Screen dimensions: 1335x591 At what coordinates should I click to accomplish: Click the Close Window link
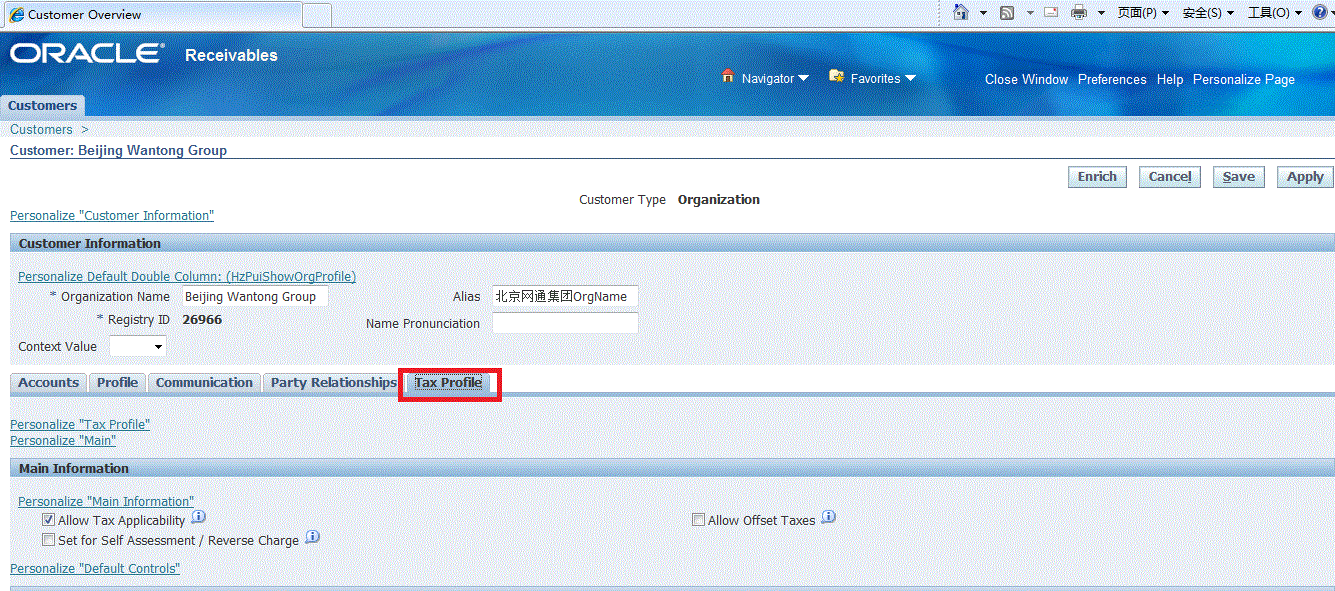click(1026, 79)
